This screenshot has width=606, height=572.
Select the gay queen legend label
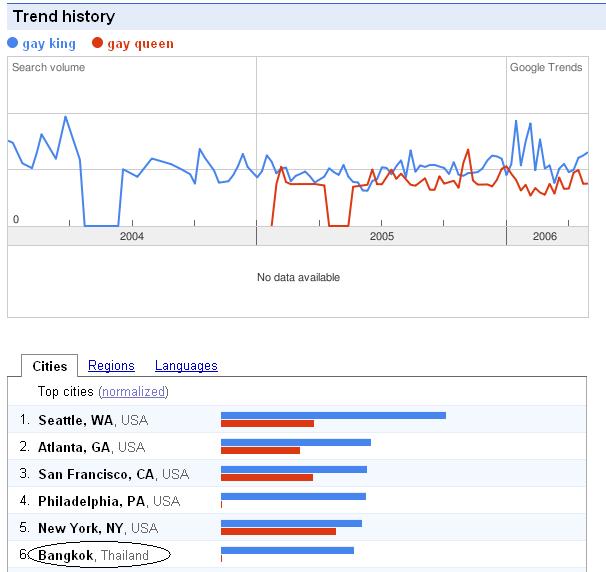click(x=141, y=44)
